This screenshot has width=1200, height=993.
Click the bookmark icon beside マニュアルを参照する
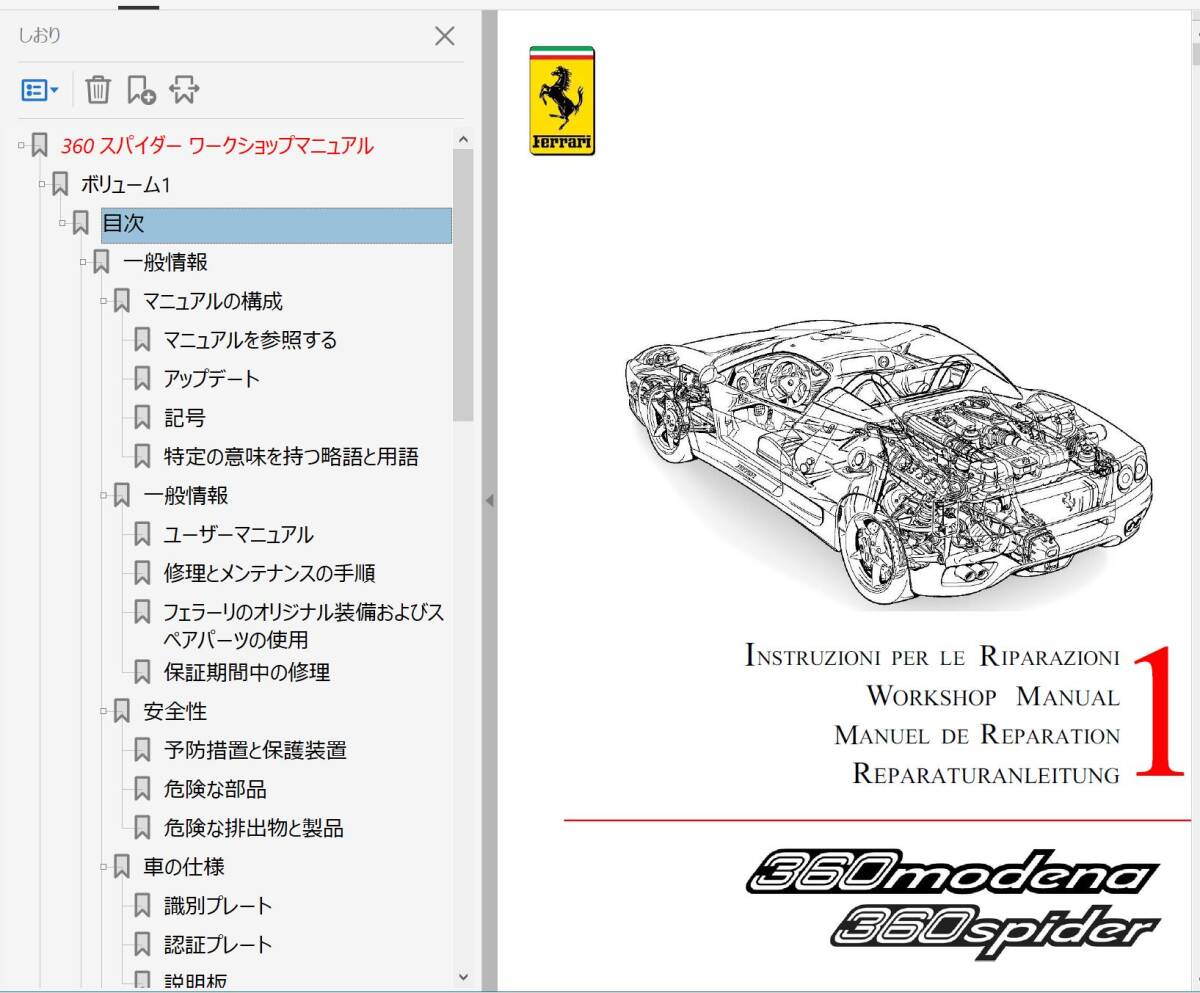(x=143, y=340)
